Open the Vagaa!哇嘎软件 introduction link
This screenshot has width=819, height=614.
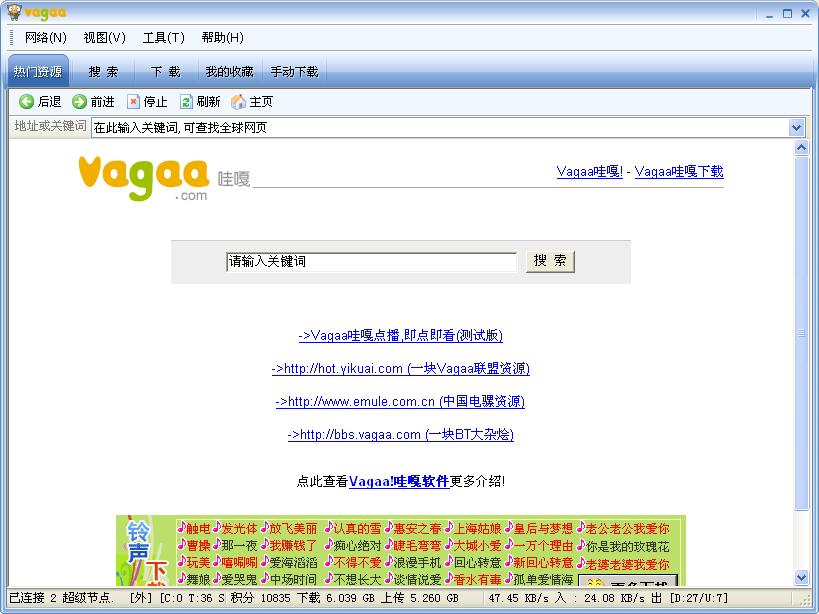(x=399, y=481)
